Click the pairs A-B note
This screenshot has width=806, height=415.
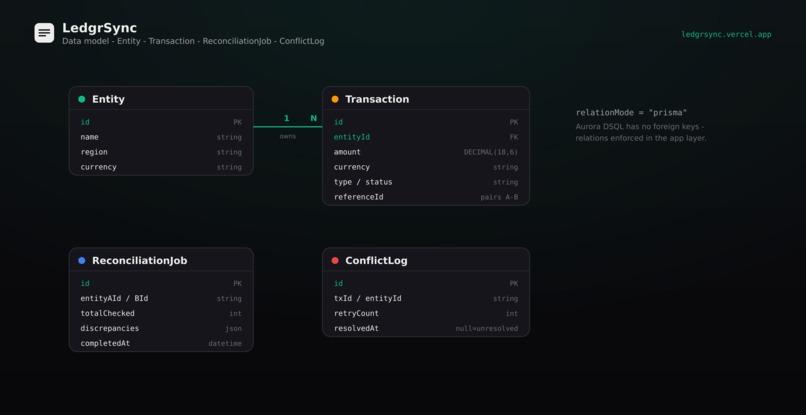pos(499,197)
